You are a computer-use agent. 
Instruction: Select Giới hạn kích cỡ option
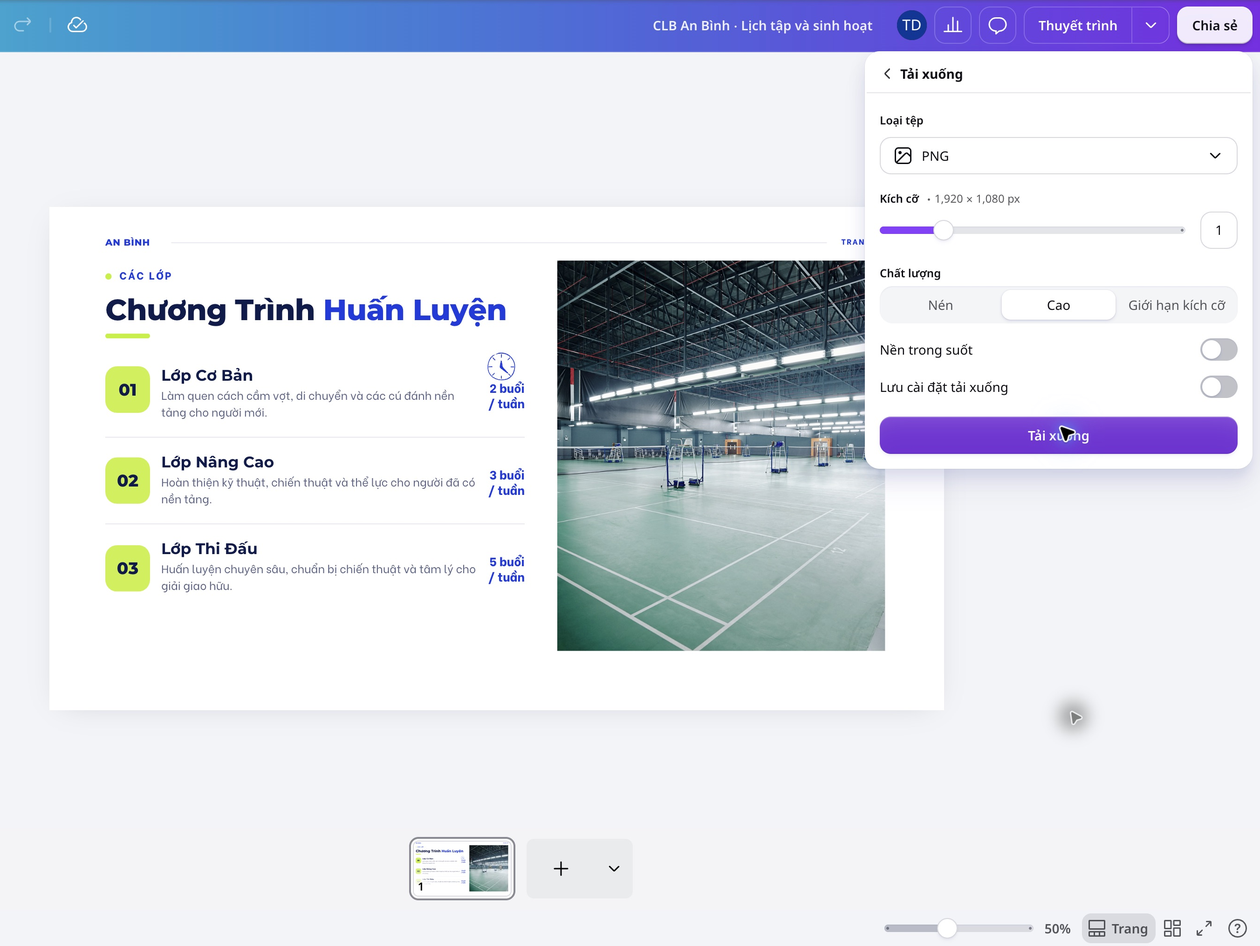(x=1176, y=305)
